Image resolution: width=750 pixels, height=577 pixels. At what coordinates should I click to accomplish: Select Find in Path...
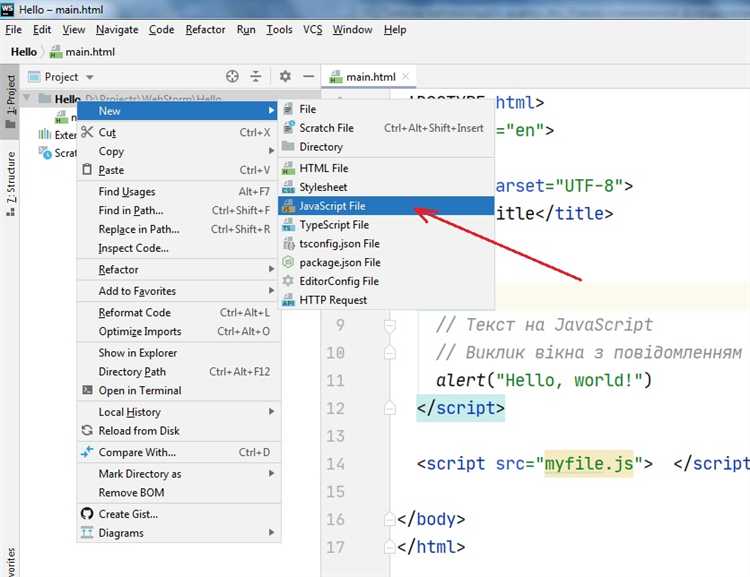[179, 210]
